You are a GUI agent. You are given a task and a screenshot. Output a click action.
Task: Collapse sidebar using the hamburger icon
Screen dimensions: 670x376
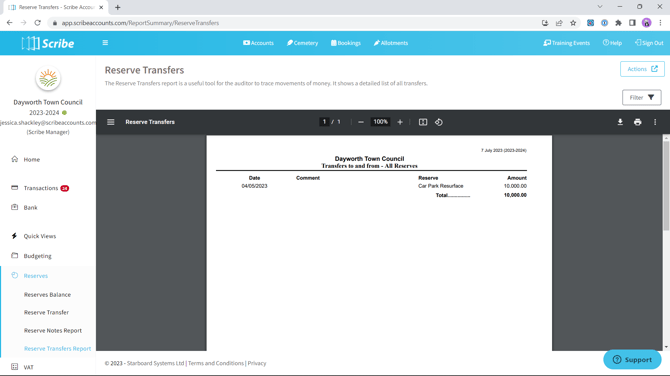point(105,43)
